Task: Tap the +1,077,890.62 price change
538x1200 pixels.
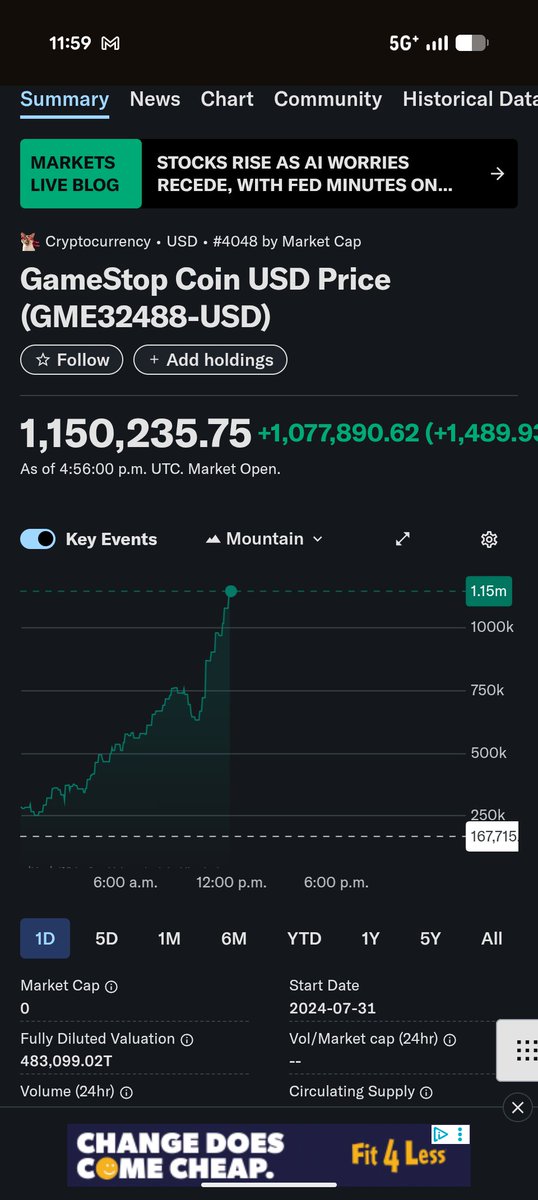Action: 338,434
